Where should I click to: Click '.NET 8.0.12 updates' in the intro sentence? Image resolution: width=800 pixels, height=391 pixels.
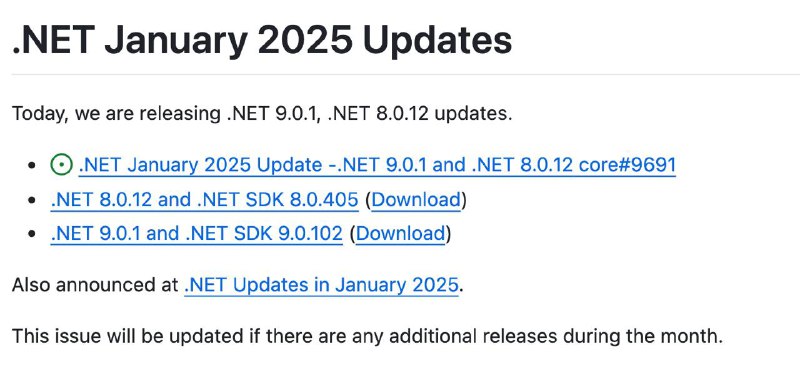point(419,113)
